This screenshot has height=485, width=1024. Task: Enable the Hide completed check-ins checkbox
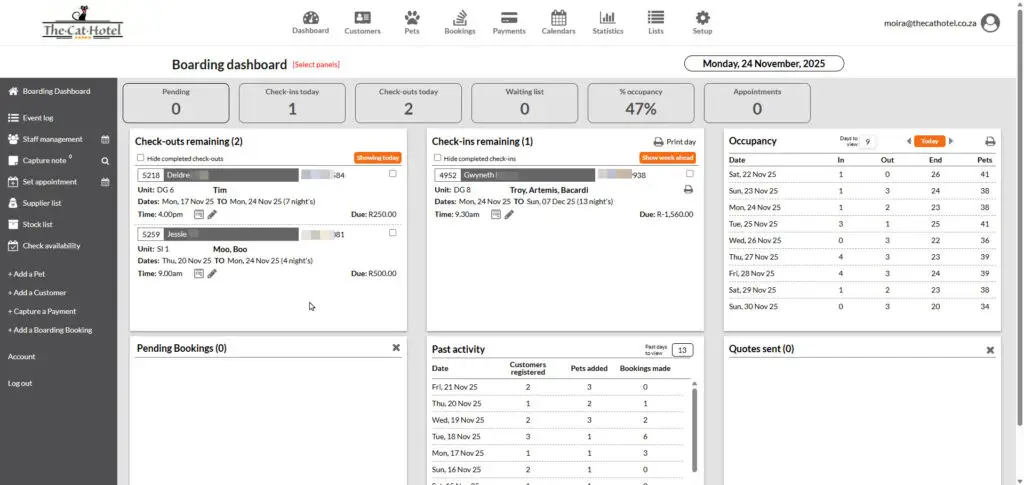(438, 158)
